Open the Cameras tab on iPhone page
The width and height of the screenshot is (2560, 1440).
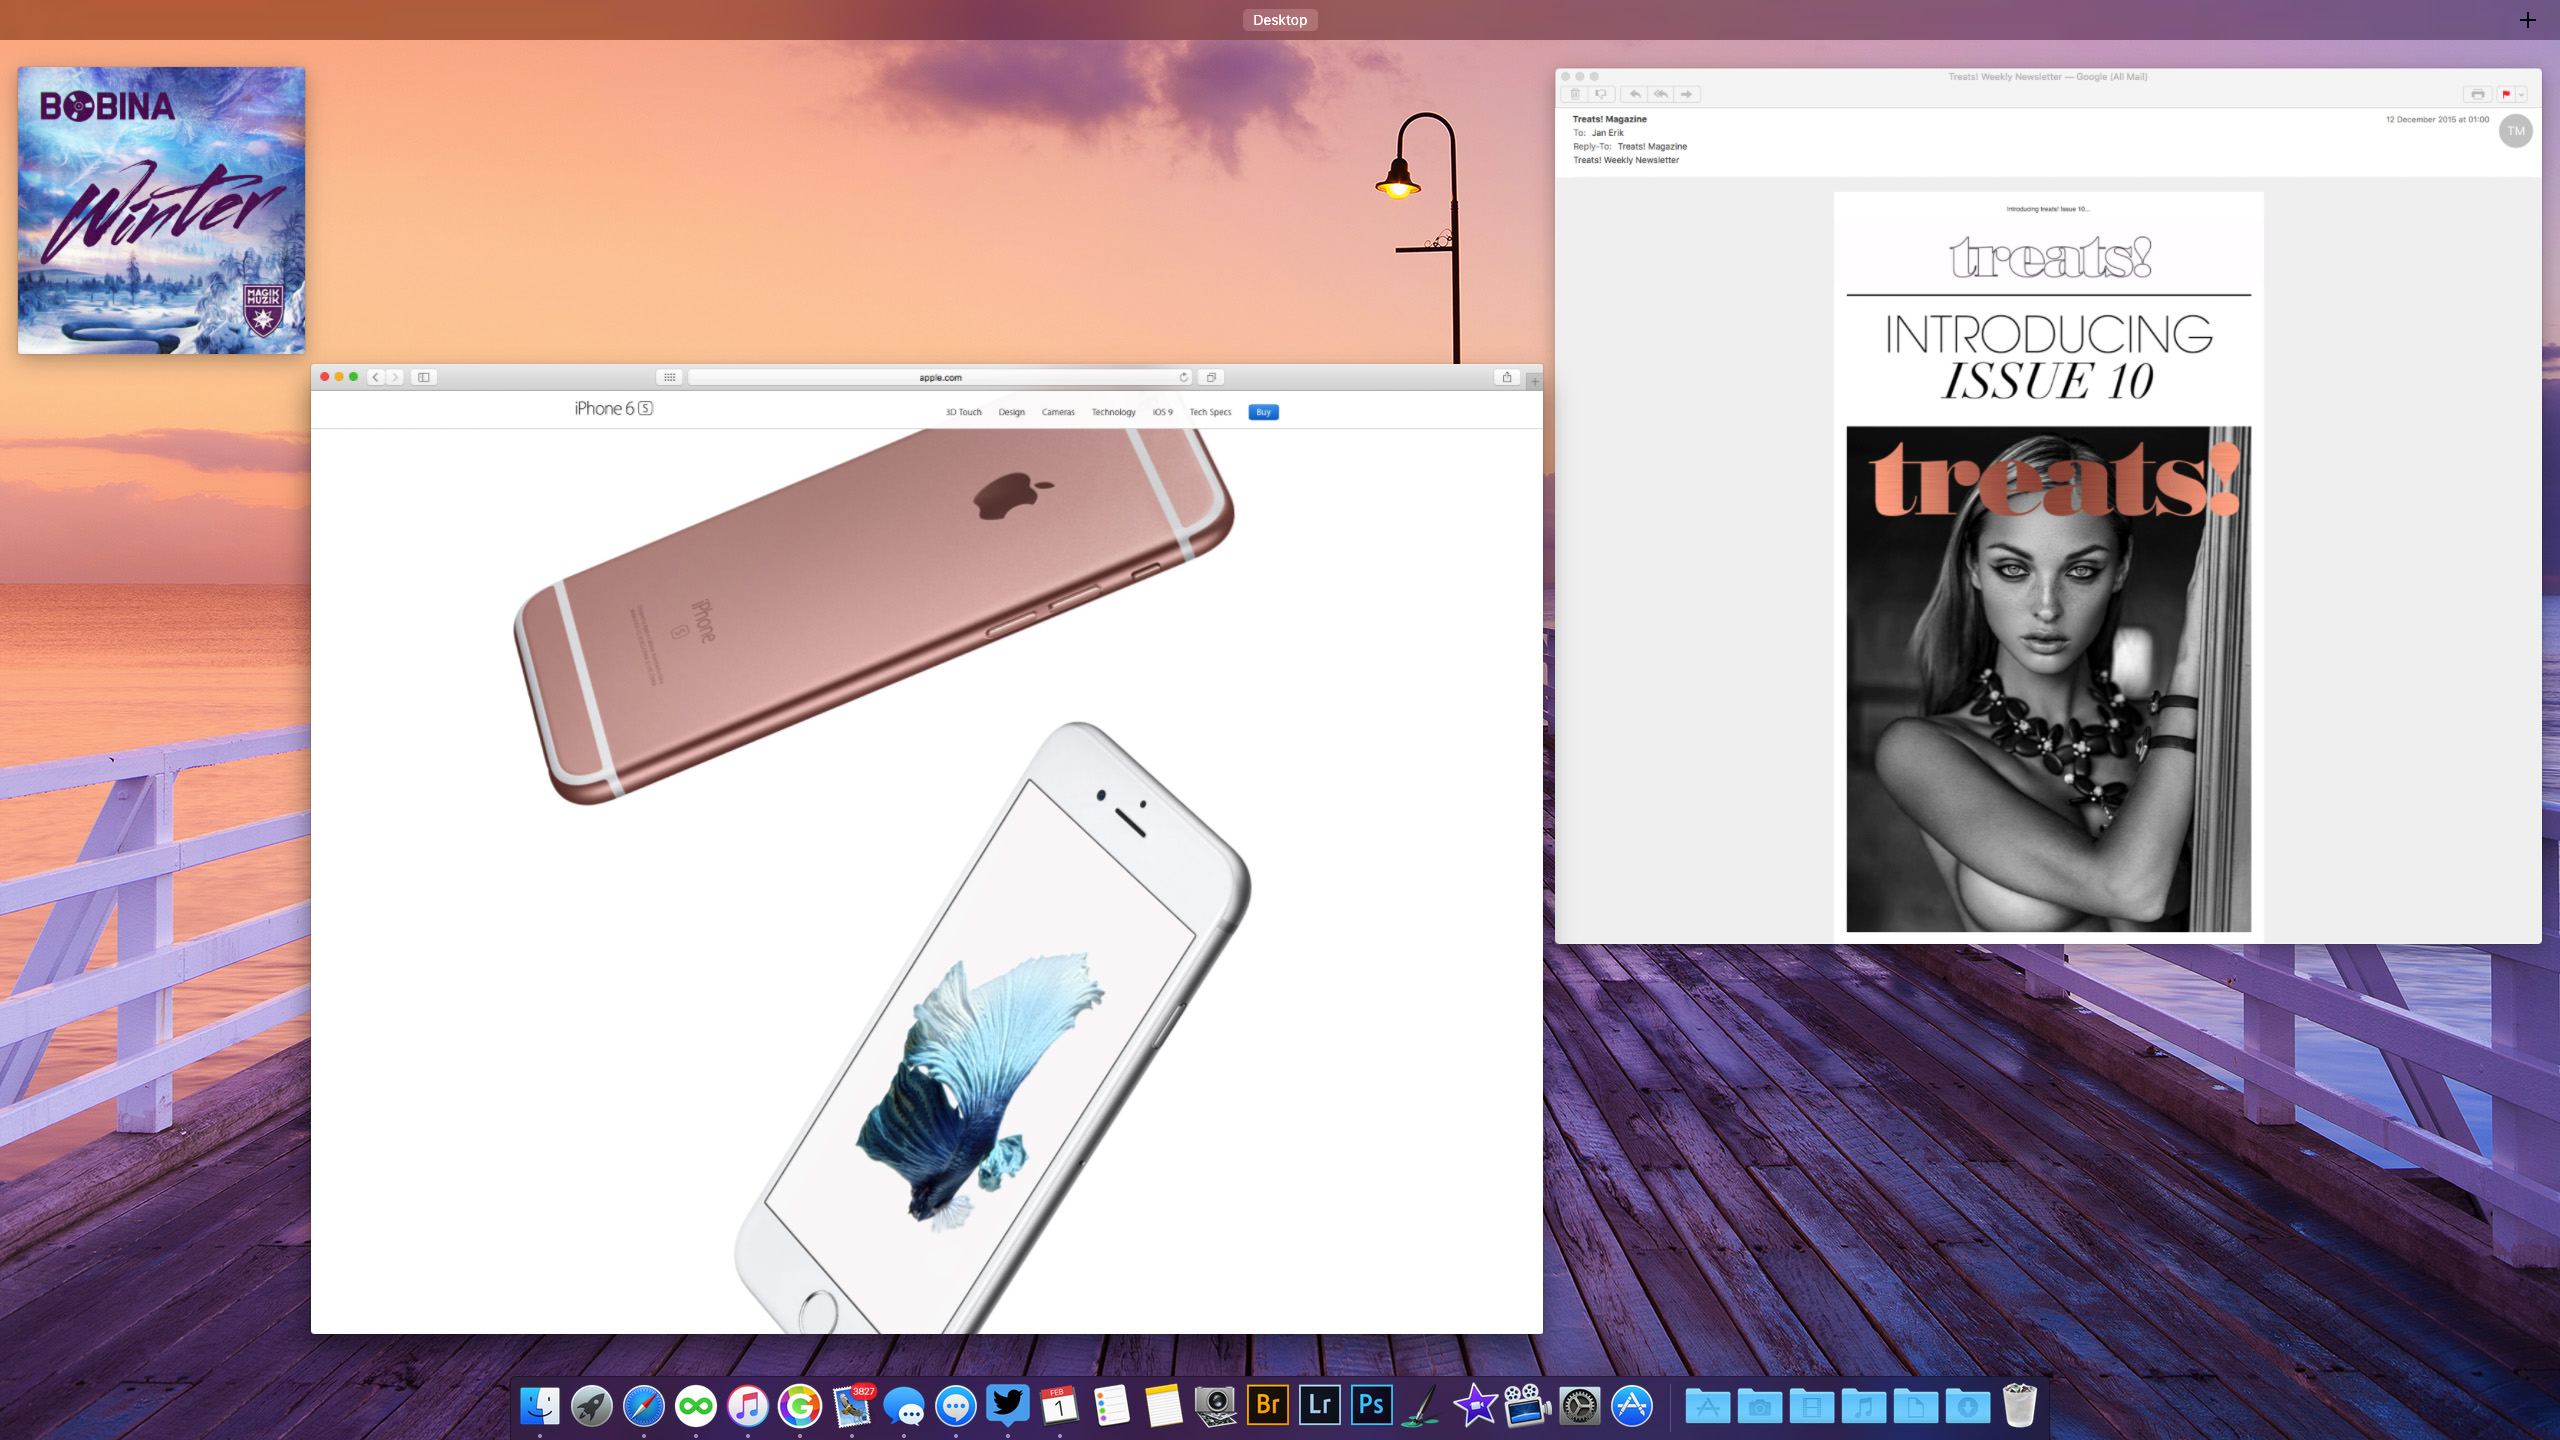pyautogui.click(x=1058, y=412)
